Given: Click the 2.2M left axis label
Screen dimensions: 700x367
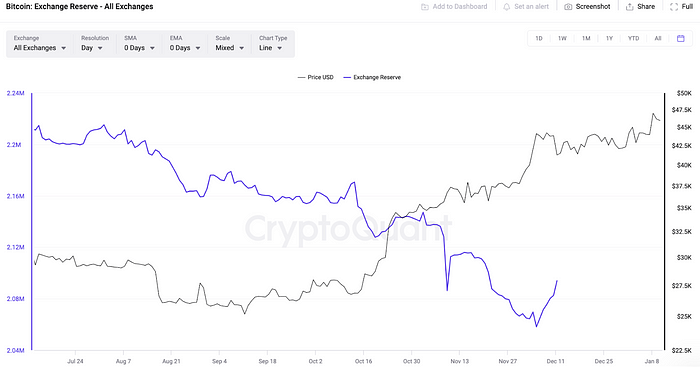Looking at the screenshot, I should pyautogui.click(x=13, y=145).
